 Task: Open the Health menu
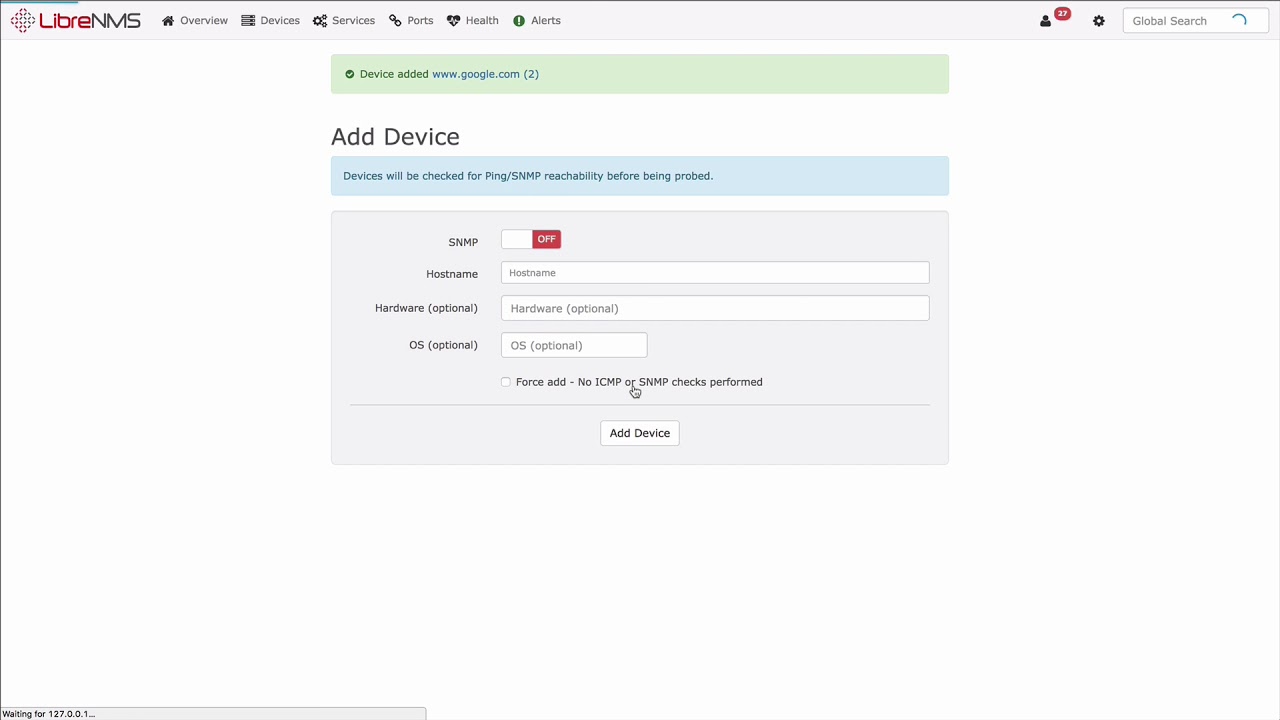pyautogui.click(x=472, y=20)
